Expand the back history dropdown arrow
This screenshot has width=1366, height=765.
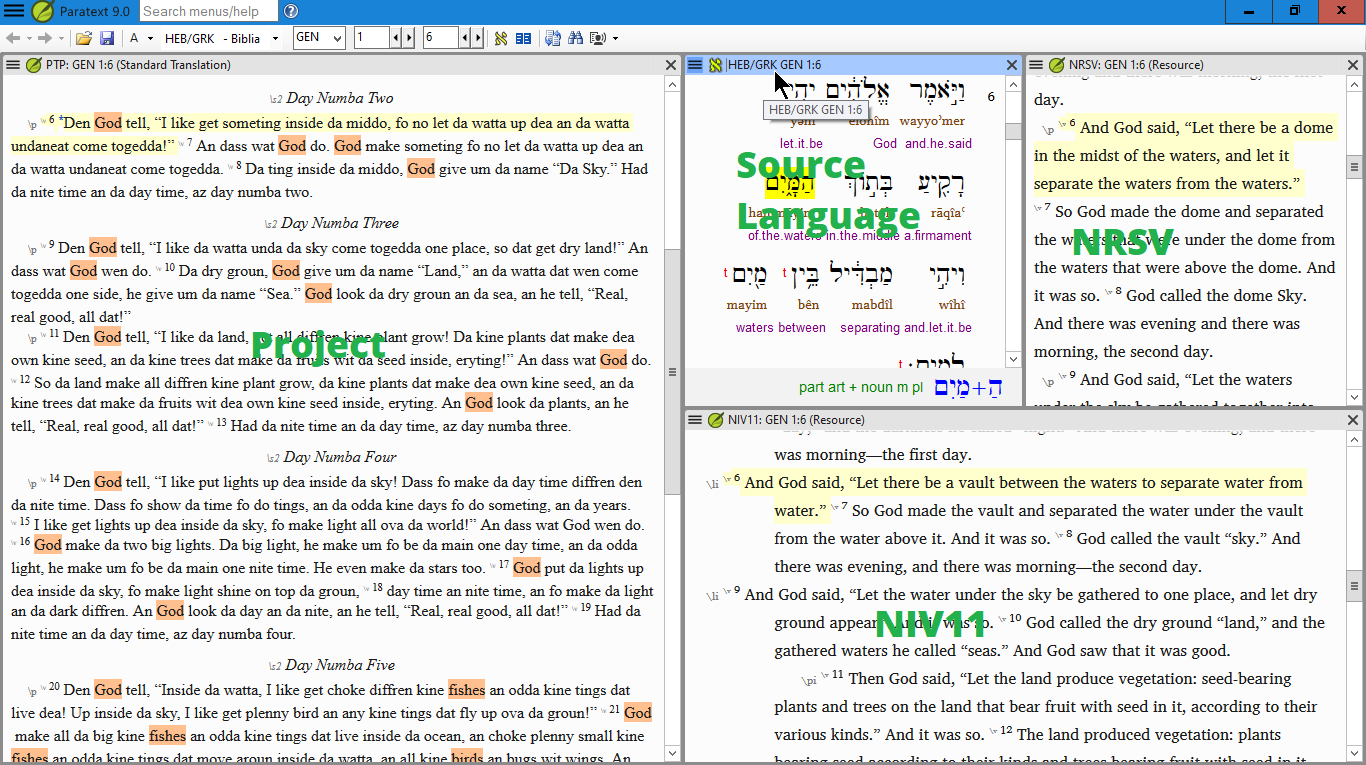(28, 38)
